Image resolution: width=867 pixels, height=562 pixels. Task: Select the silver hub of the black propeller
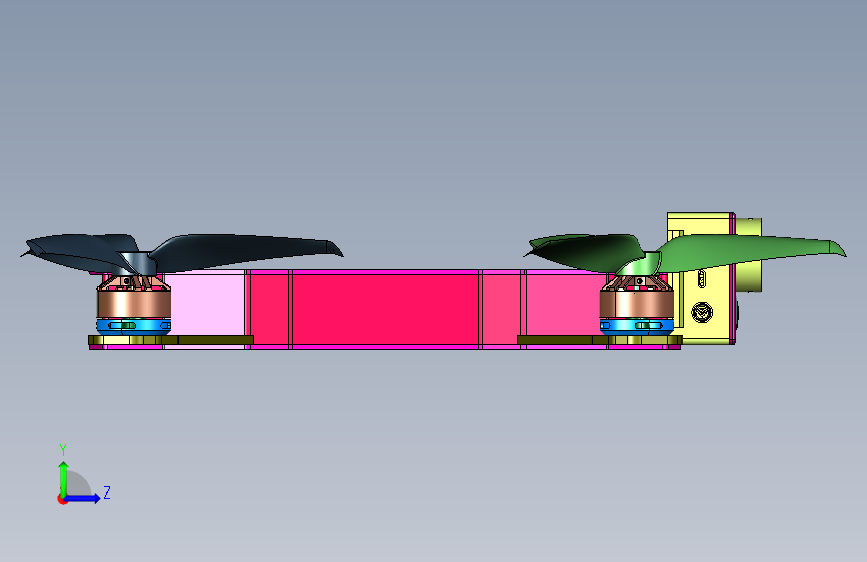click(x=137, y=263)
